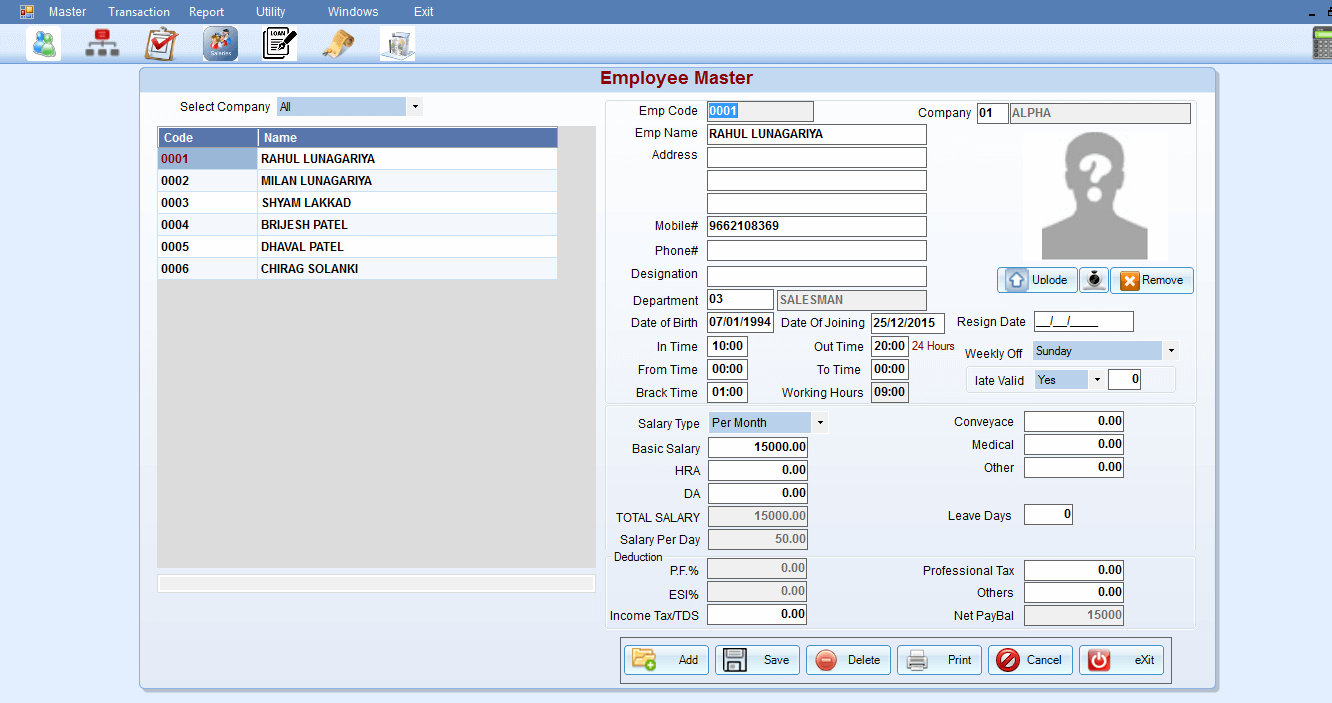
Task: Open the Employee Master icon on the toolbar
Action: (x=43, y=43)
